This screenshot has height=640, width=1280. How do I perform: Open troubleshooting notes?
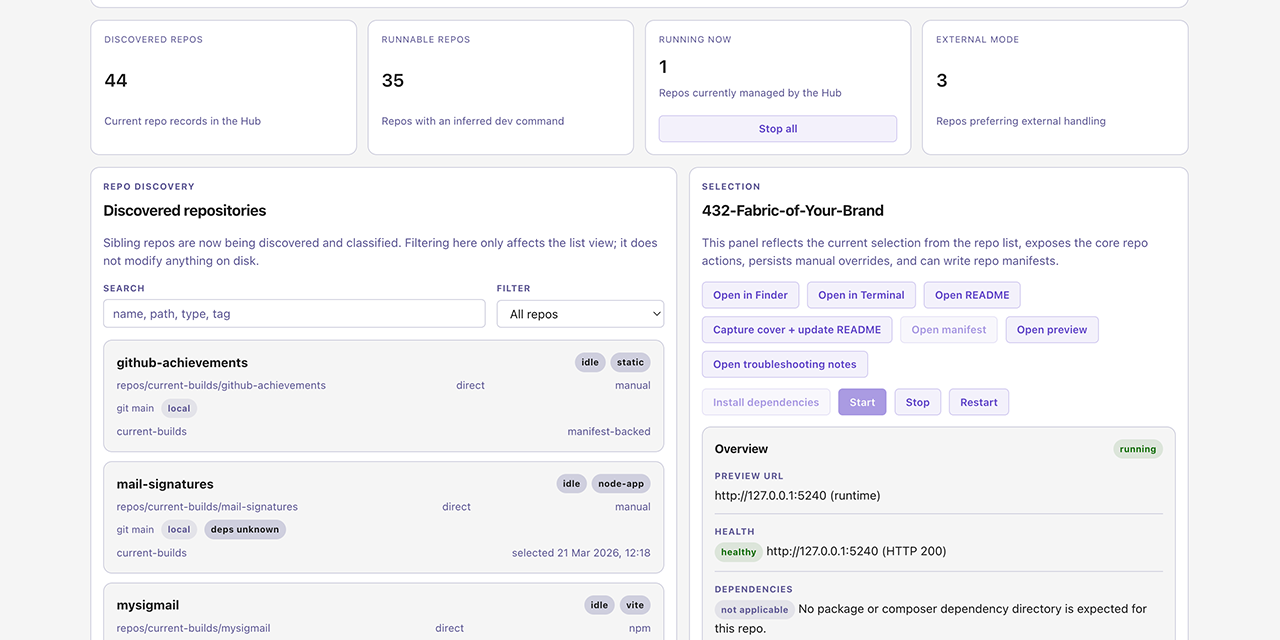[x=784, y=365]
